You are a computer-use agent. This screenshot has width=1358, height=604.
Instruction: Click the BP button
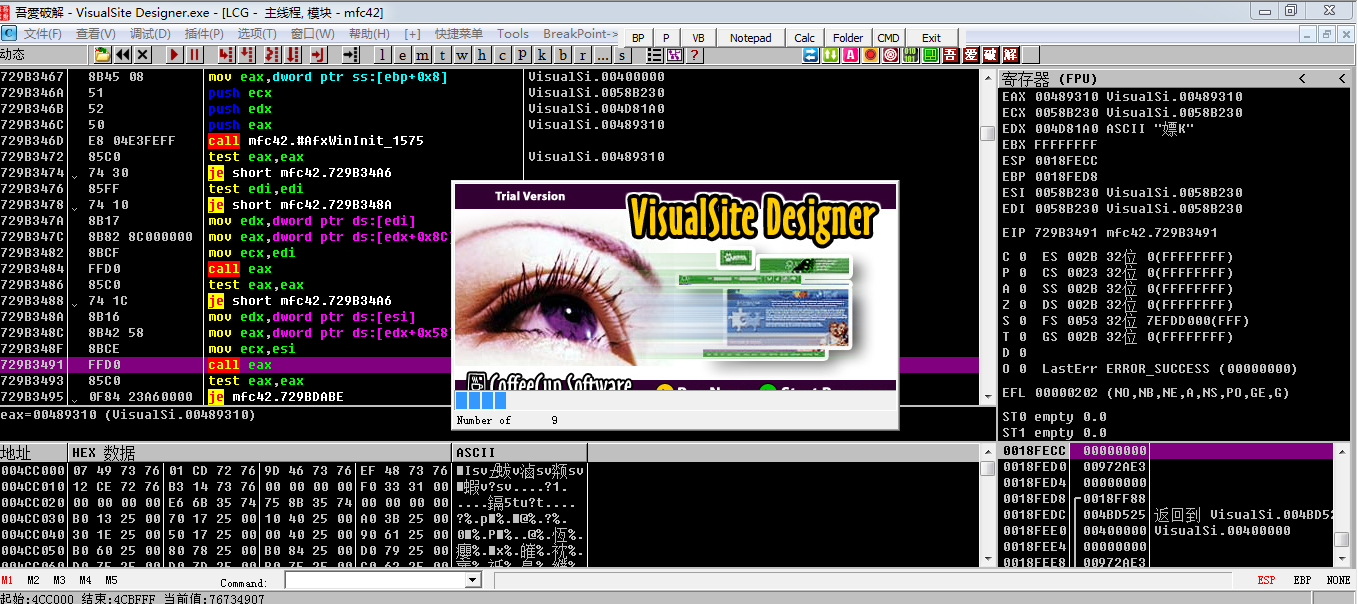click(x=638, y=37)
